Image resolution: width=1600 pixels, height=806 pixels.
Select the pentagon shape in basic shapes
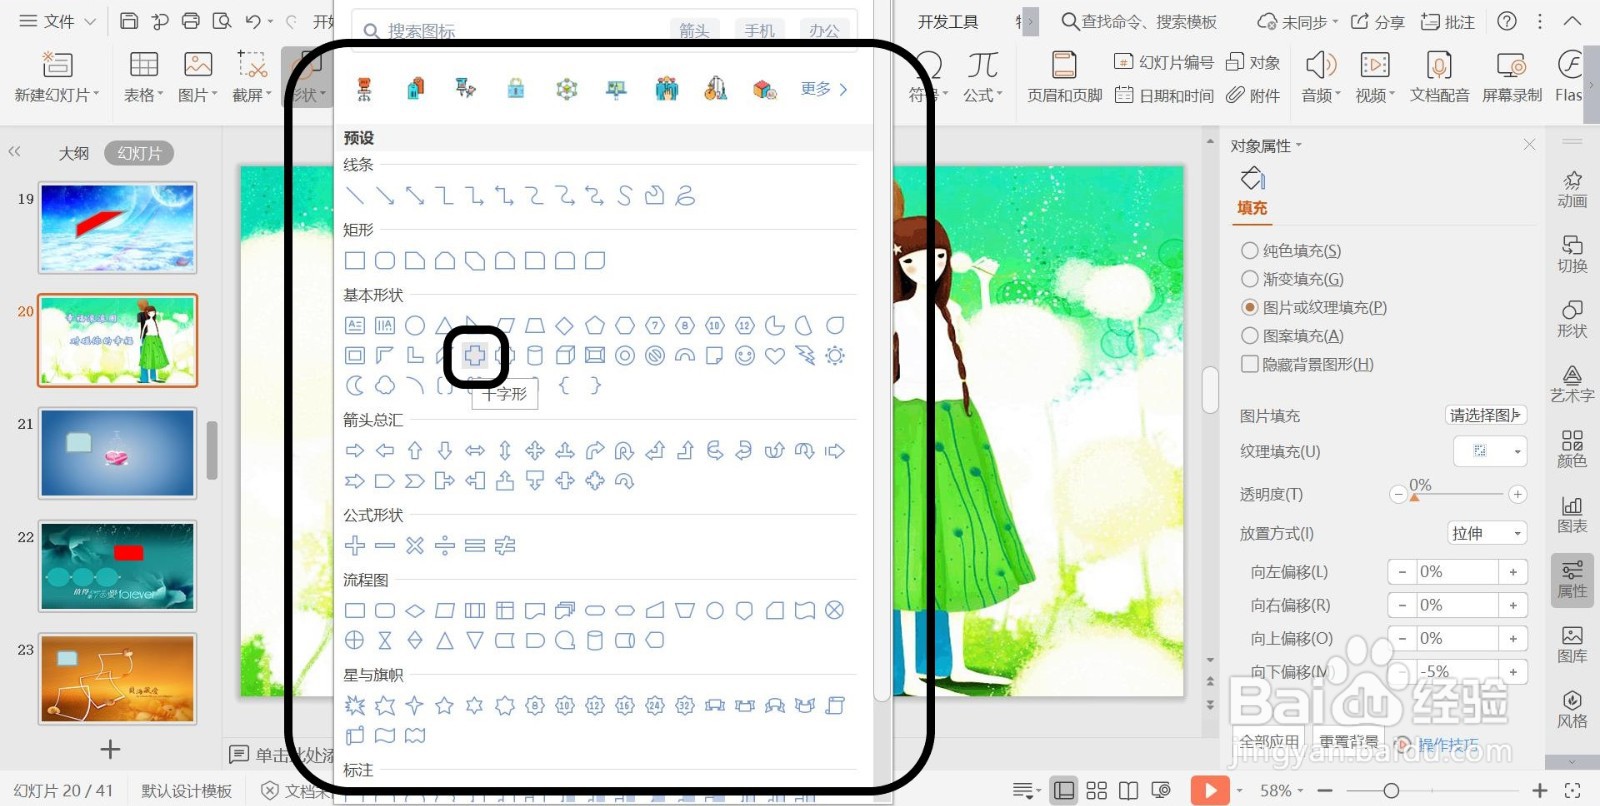point(595,325)
